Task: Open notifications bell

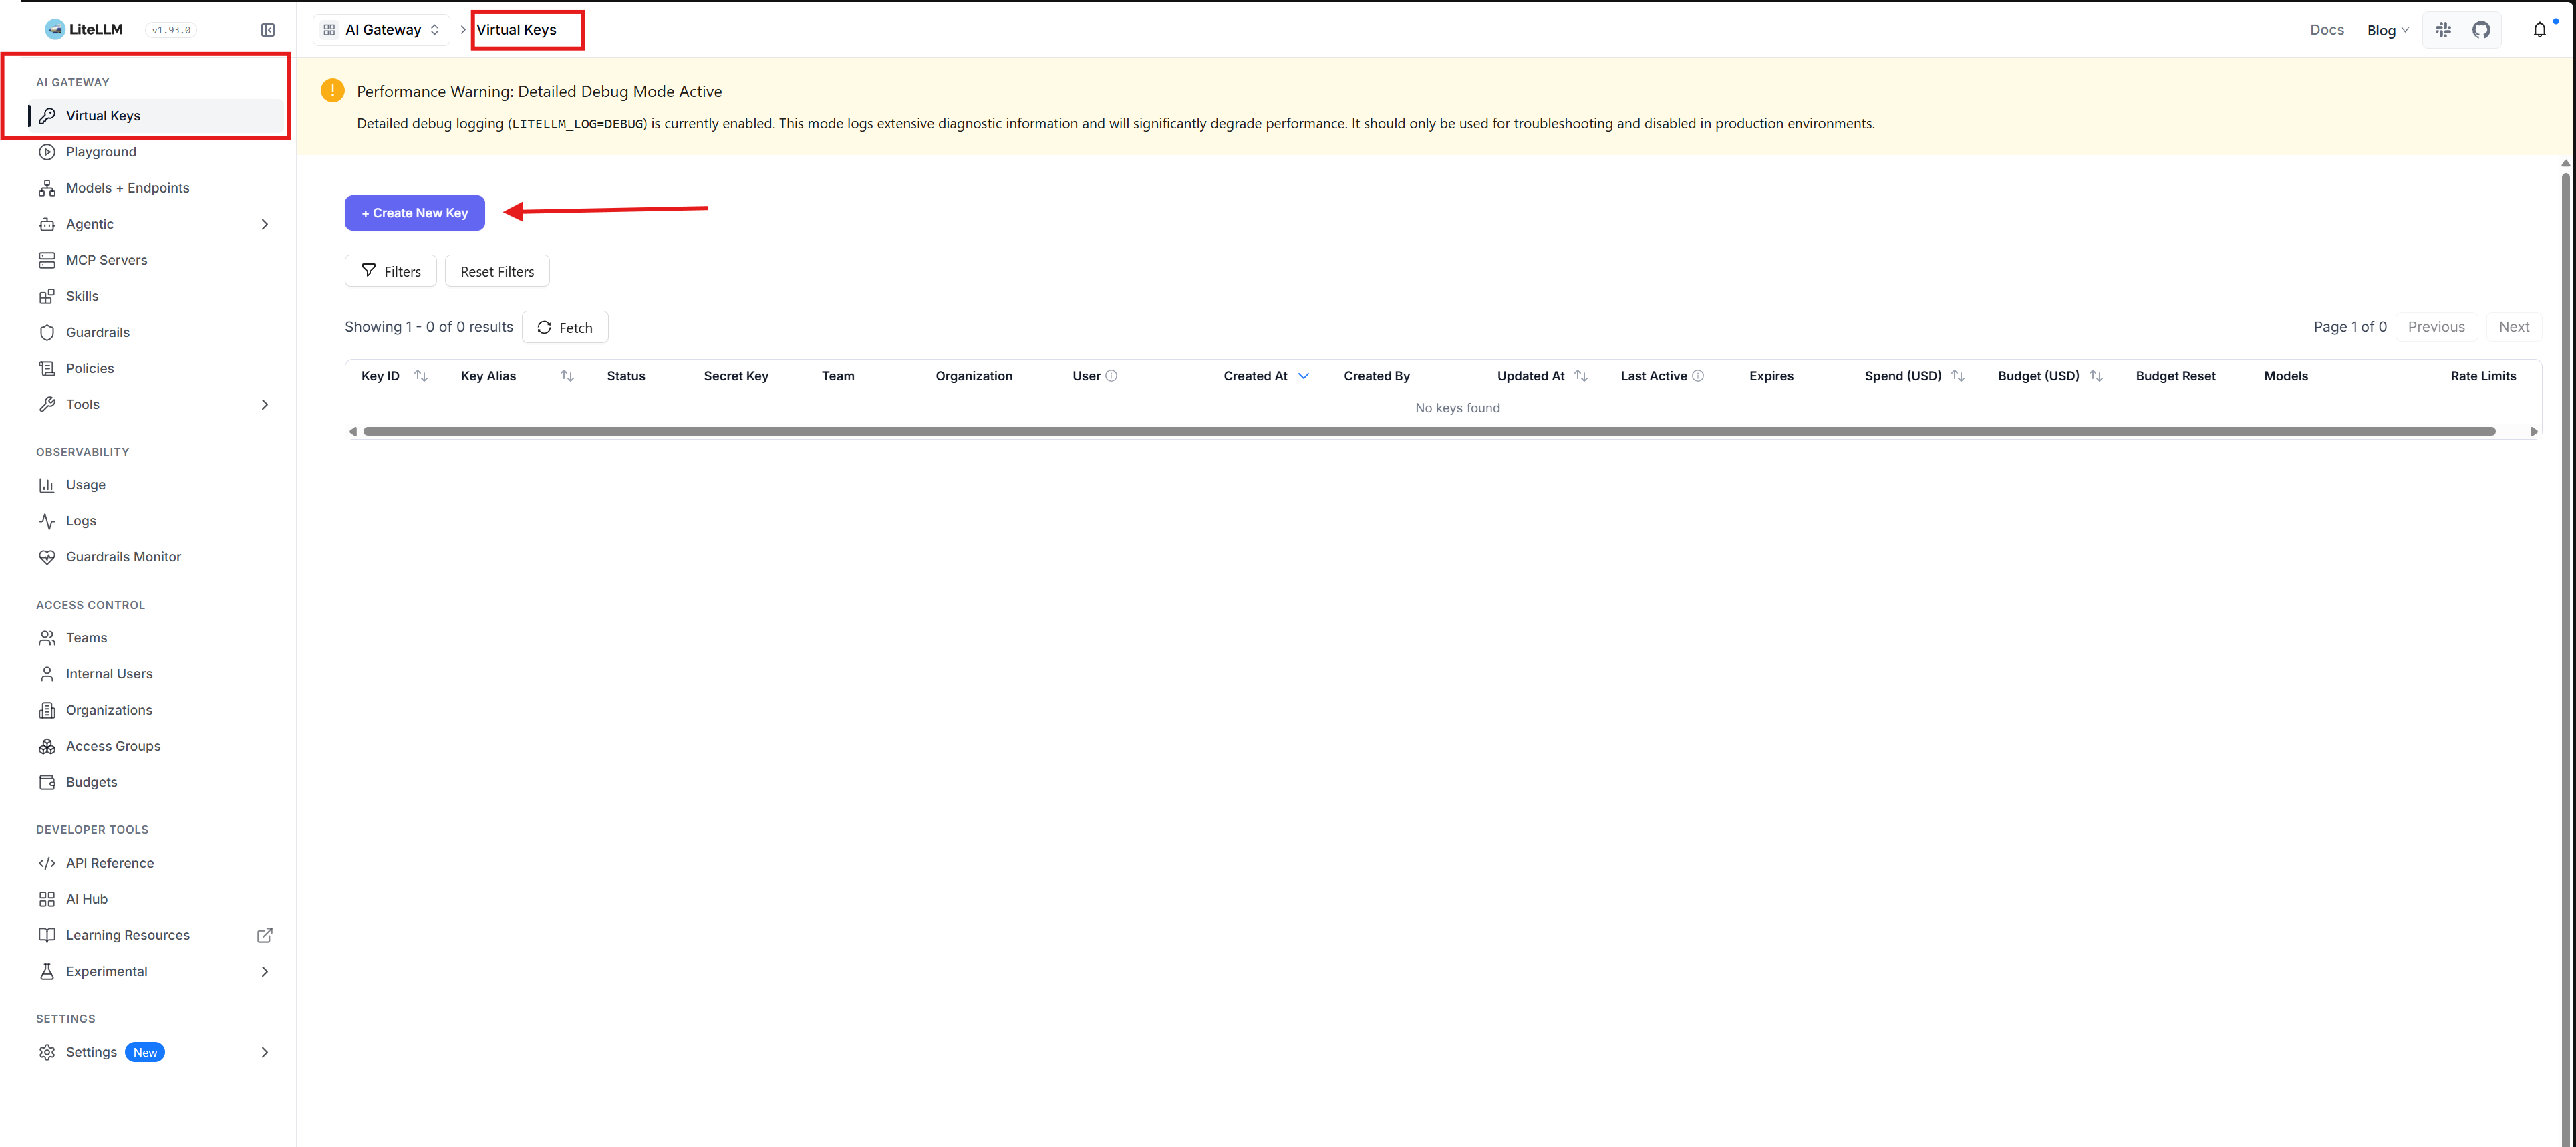Action: [x=2539, y=30]
